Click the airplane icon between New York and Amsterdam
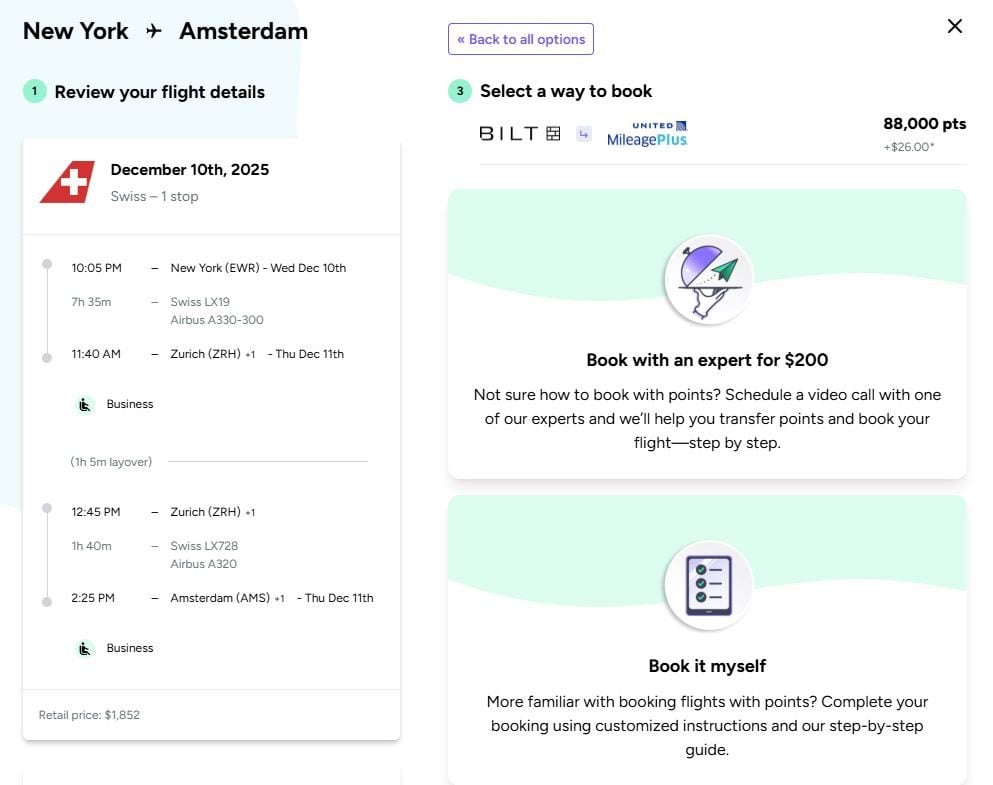This screenshot has height=785, width=993. click(154, 31)
